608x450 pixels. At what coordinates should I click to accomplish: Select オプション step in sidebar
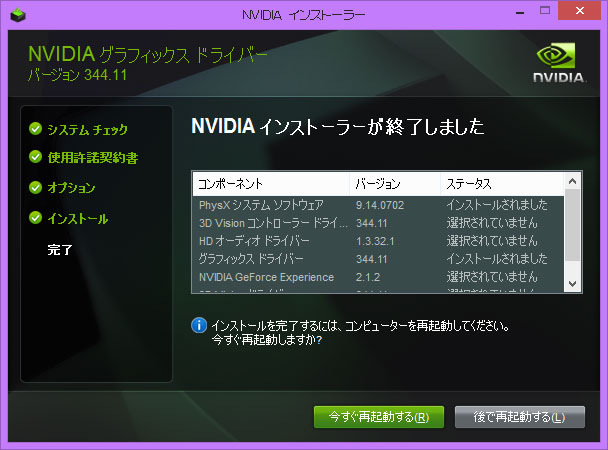coord(71,188)
